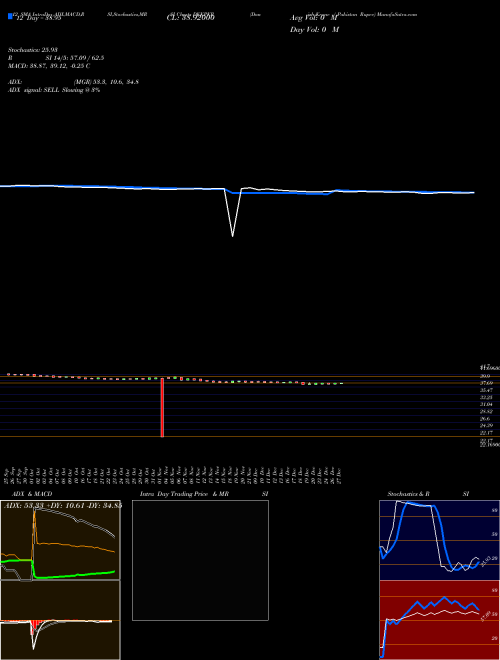This screenshot has width=500, height=660.
Task: Select the 'Stochastics: 23.93' reading
Action: click(32, 50)
